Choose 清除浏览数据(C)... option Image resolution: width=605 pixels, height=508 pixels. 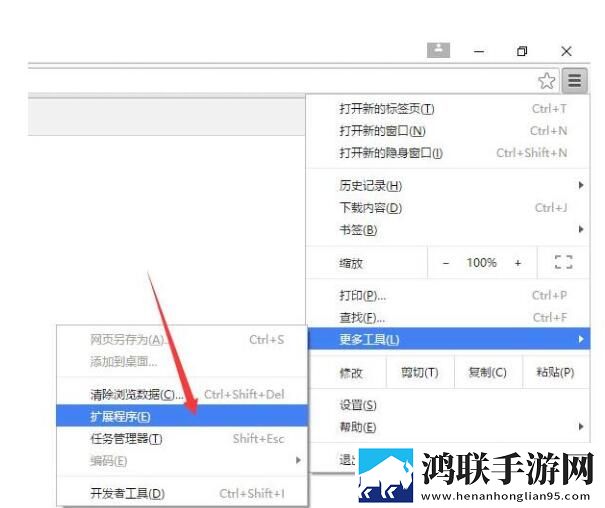(182, 394)
